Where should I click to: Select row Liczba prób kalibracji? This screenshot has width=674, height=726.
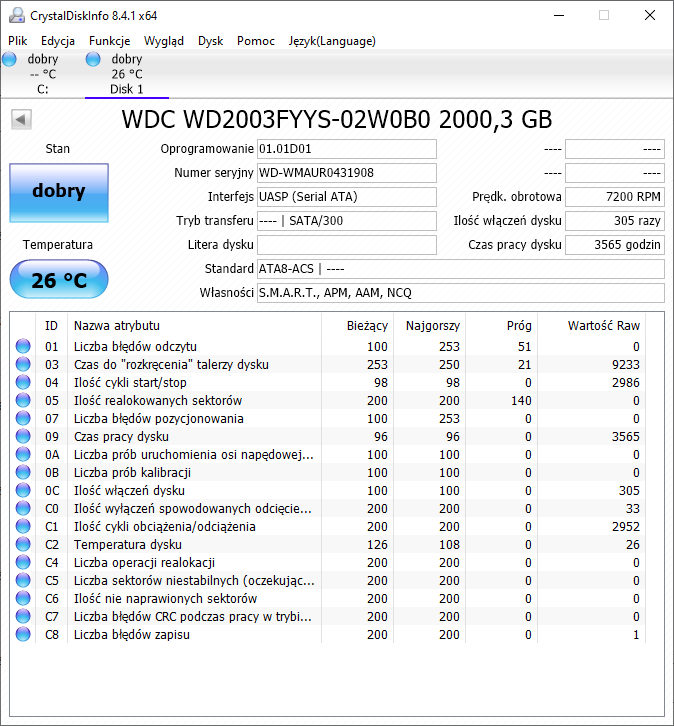(x=327, y=472)
